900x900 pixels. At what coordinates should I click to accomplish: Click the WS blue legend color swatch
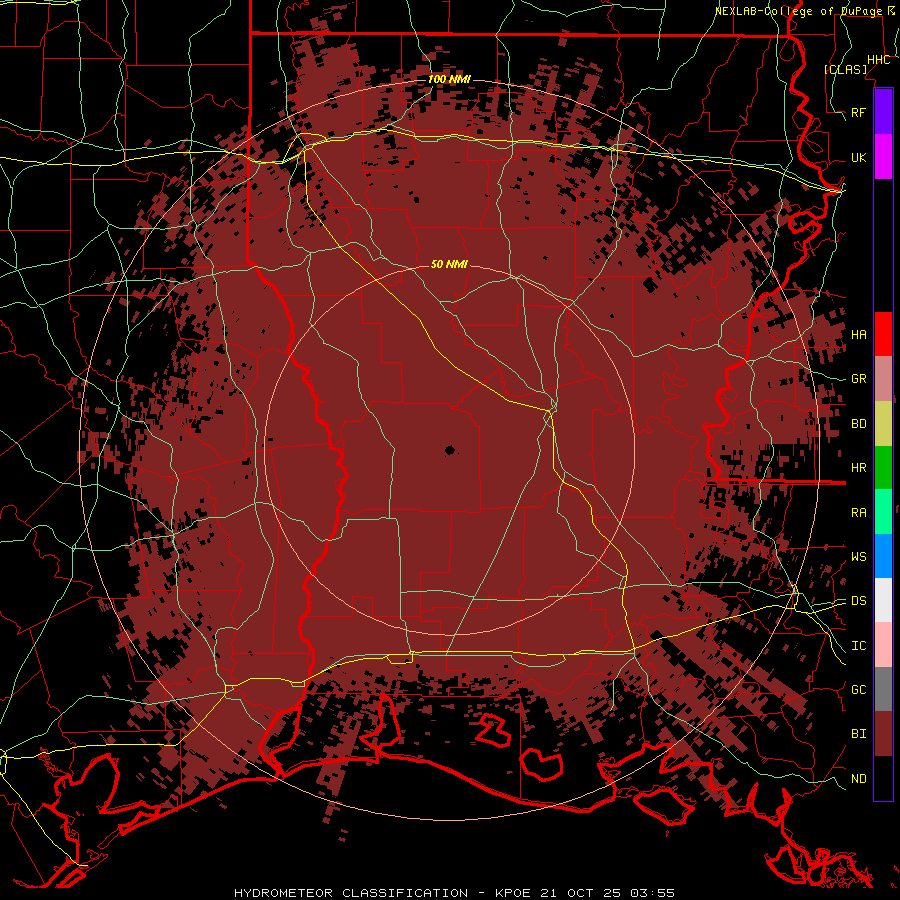coord(883,556)
